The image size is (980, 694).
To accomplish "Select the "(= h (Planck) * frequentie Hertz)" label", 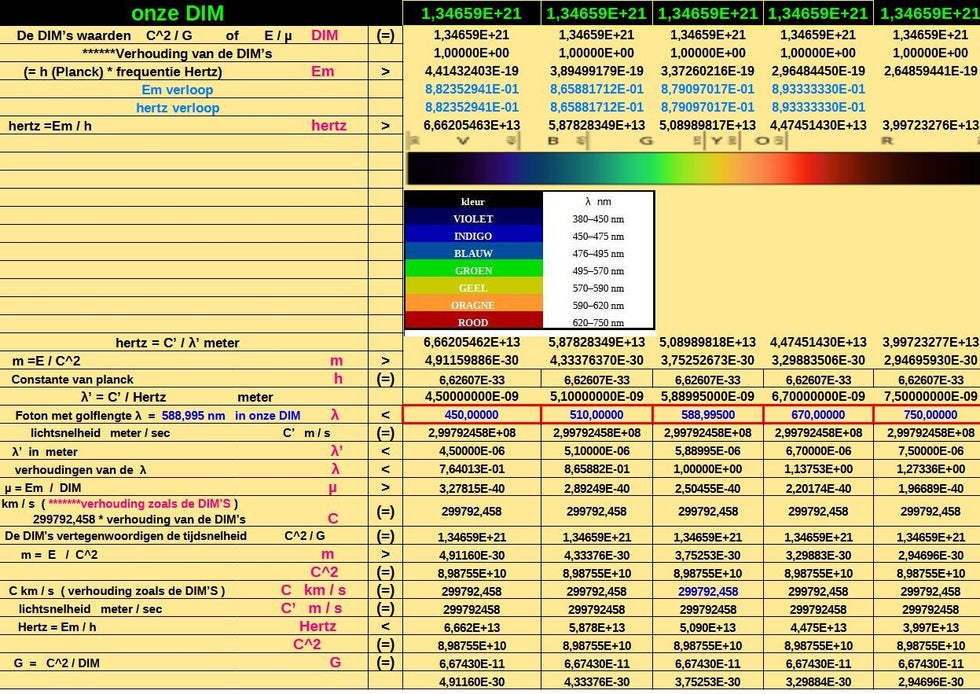I will pos(122,72).
